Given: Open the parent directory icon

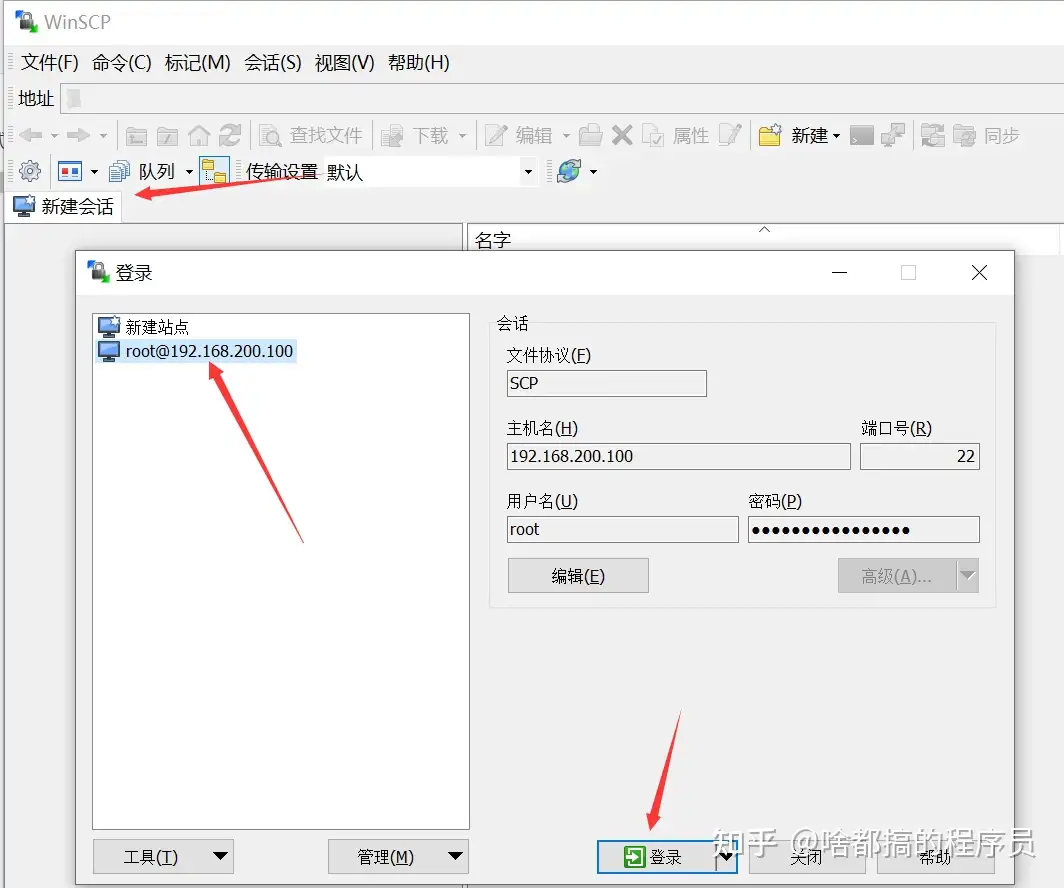Looking at the screenshot, I should tap(136, 136).
